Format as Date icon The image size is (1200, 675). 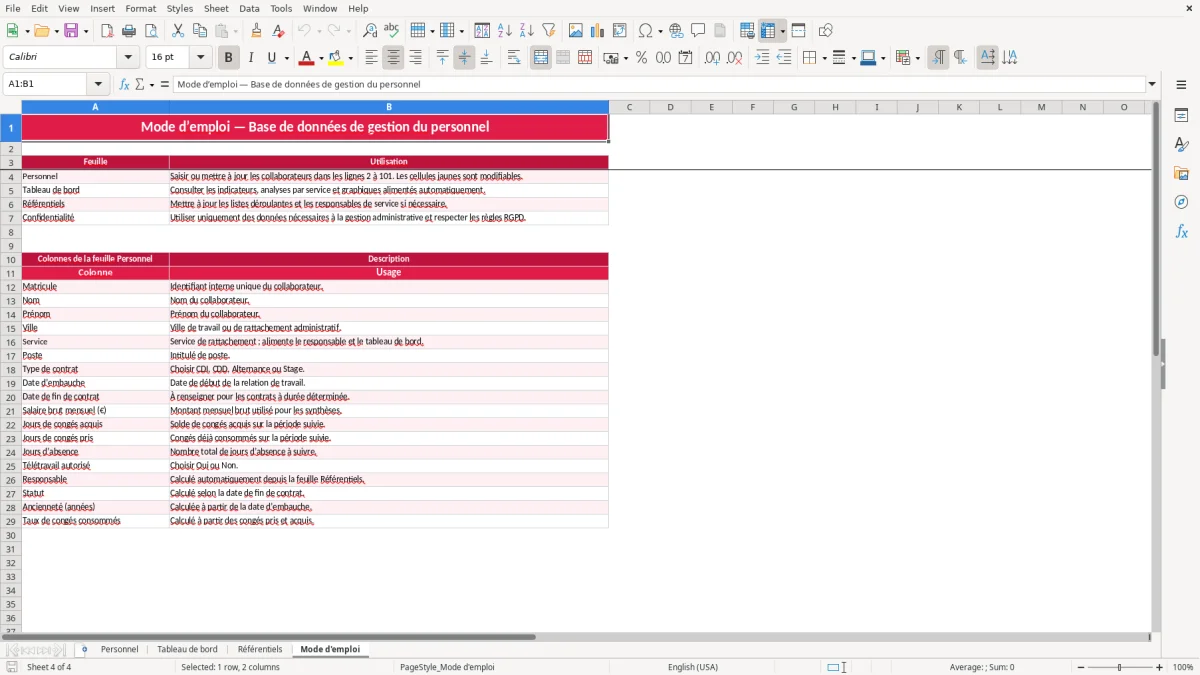(x=686, y=58)
